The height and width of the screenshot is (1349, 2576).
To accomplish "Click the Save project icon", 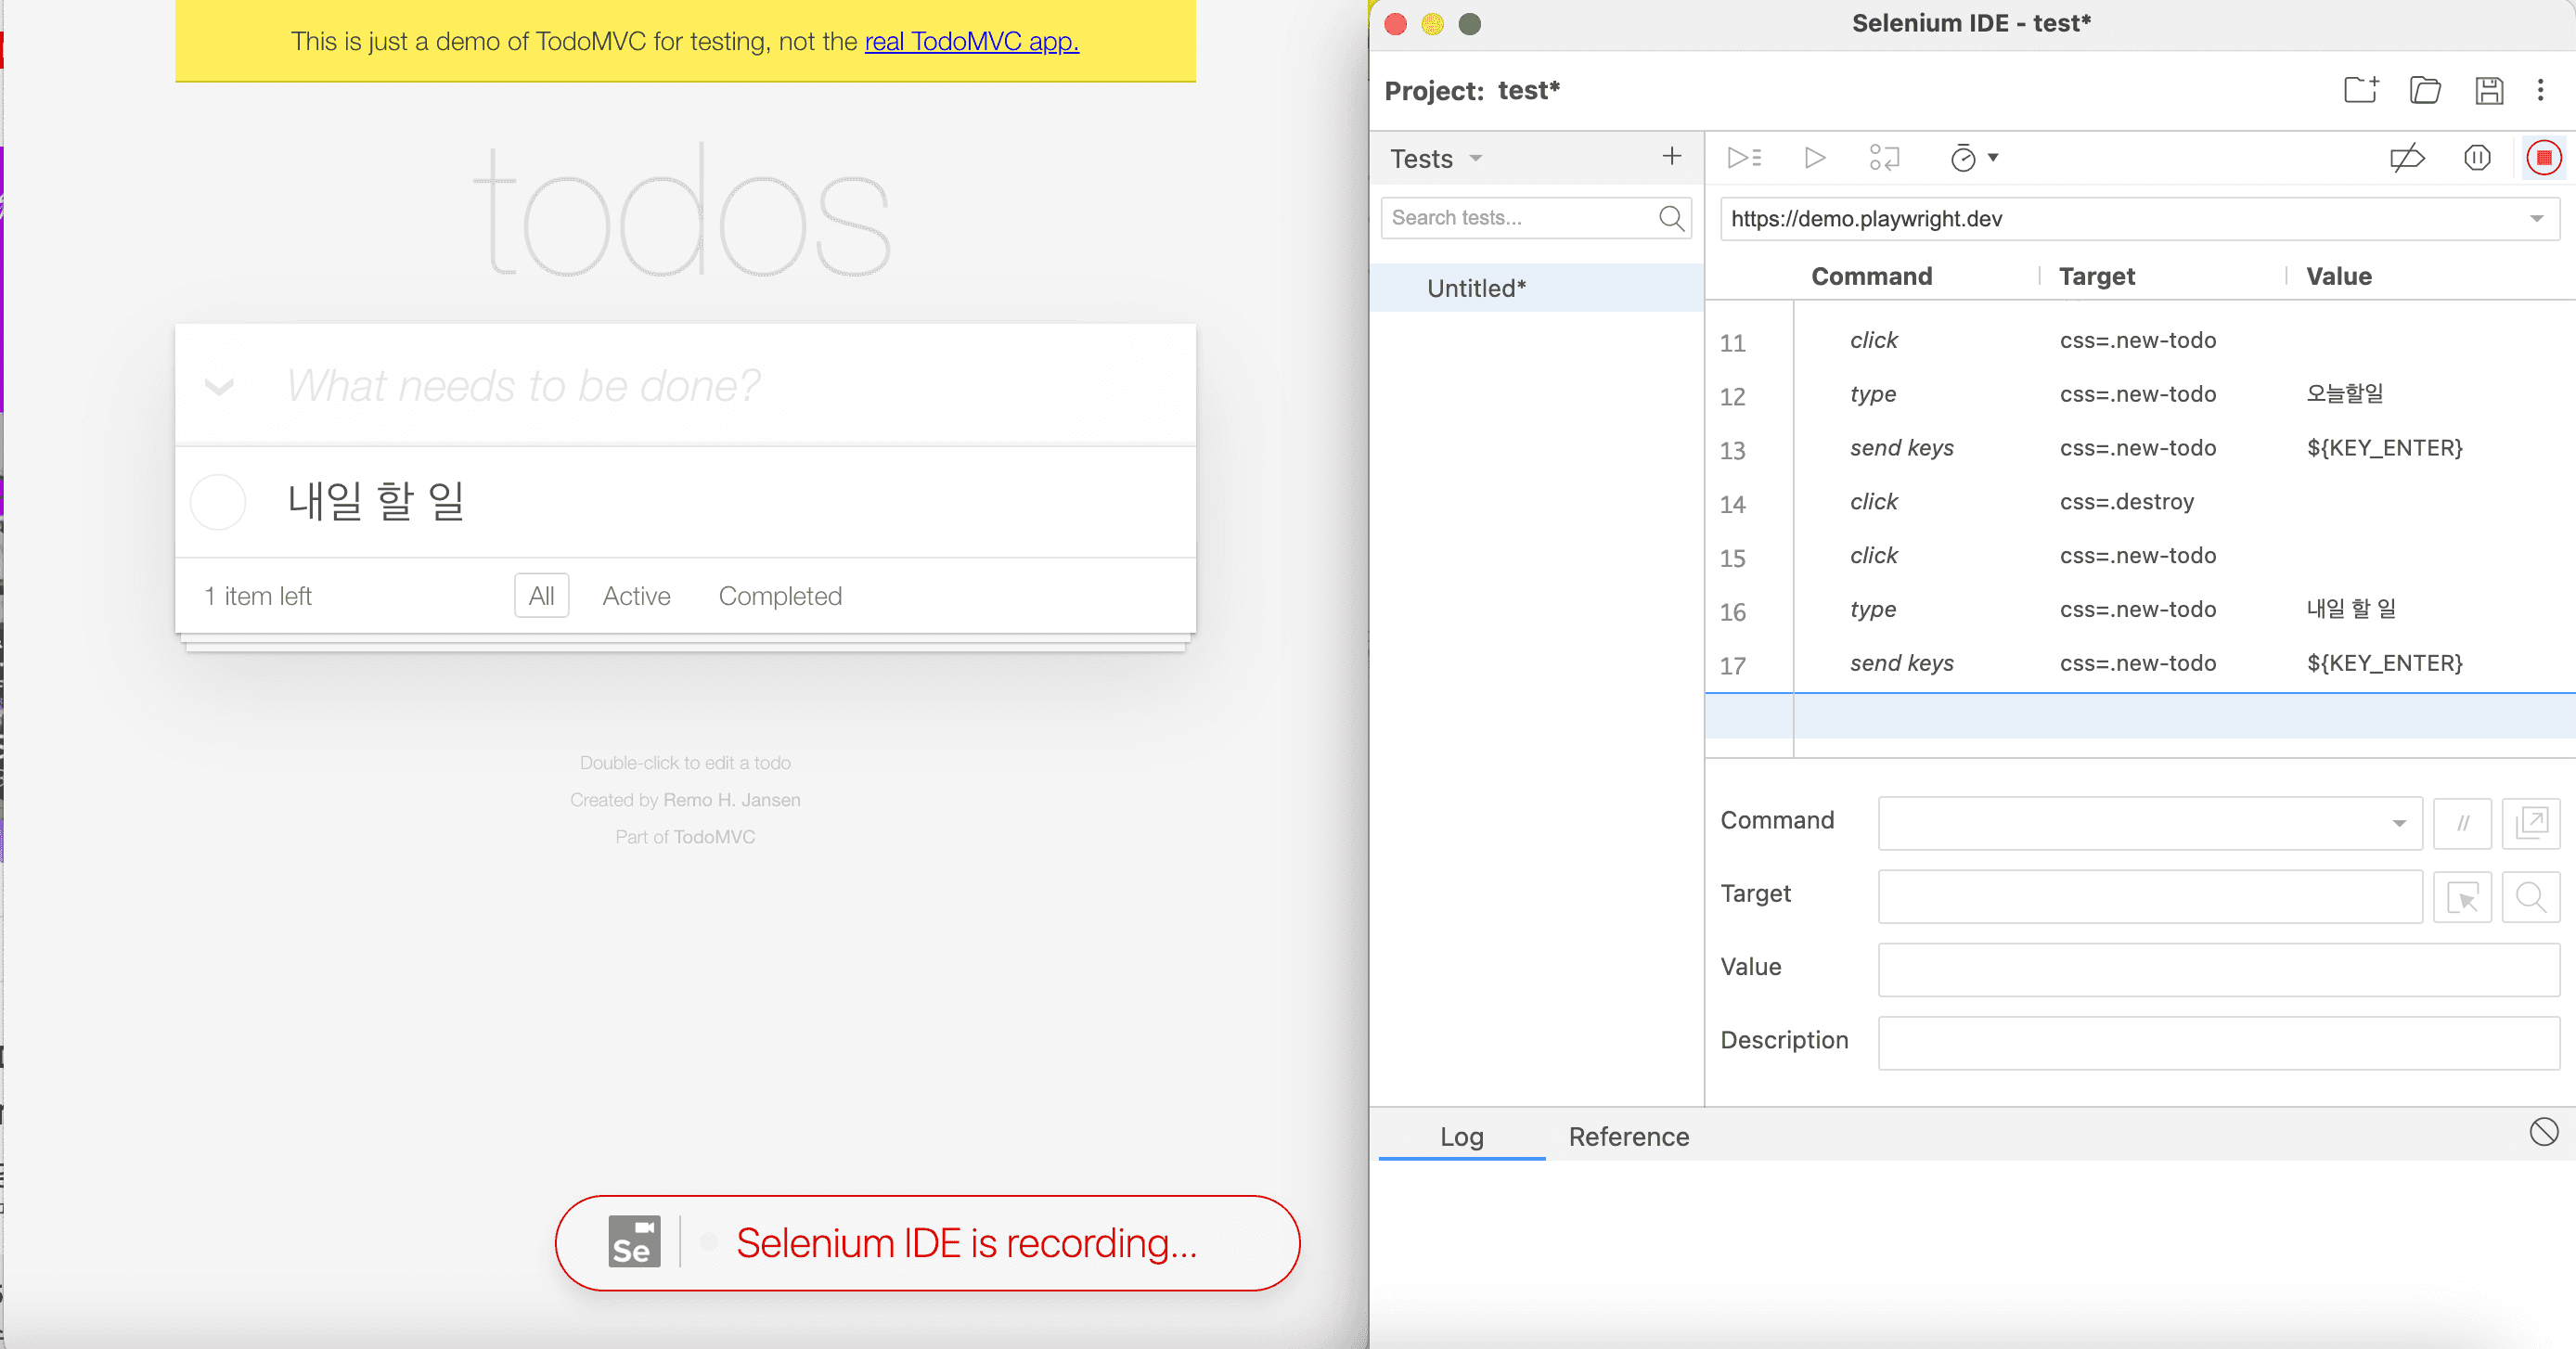I will tap(2489, 91).
